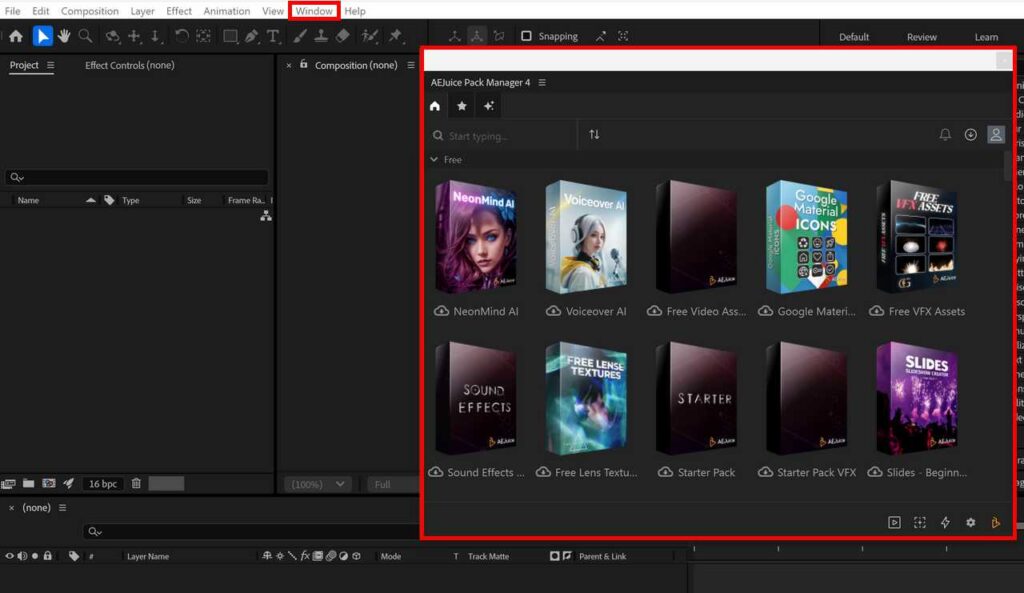Select the Hand tool

pyautogui.click(x=64, y=37)
